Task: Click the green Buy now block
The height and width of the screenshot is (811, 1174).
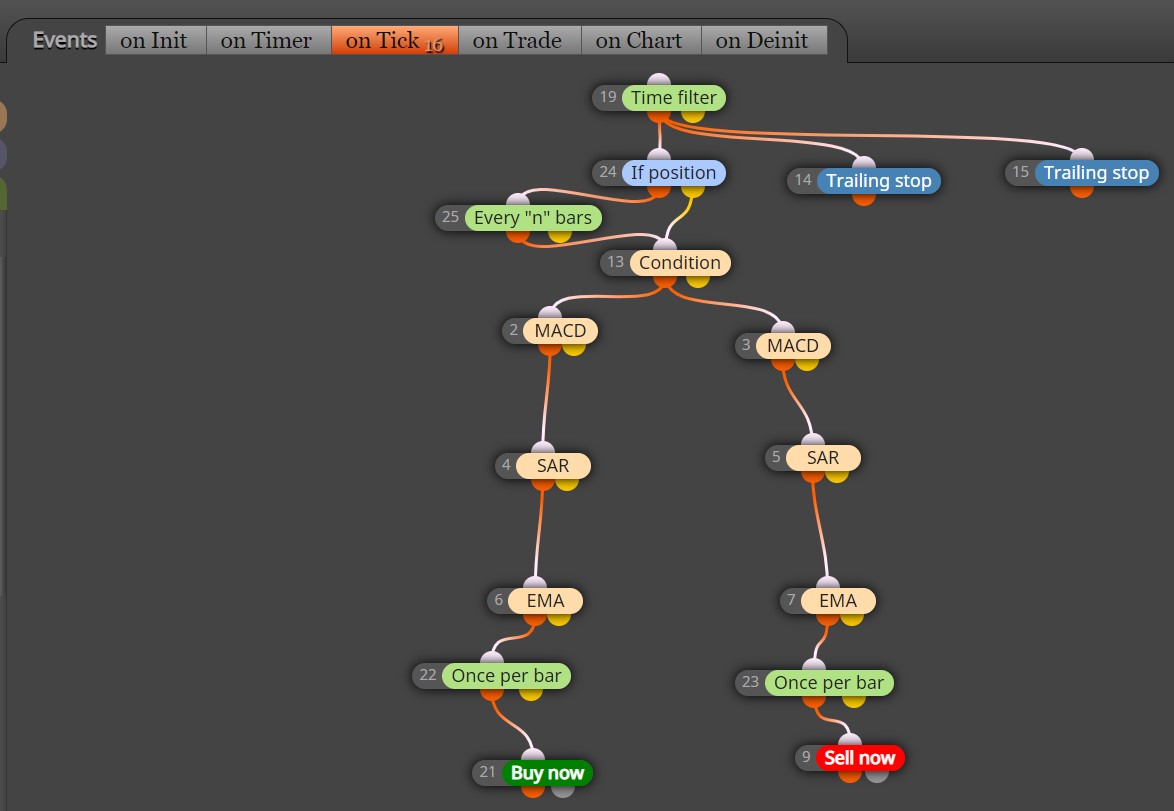Action: point(547,774)
